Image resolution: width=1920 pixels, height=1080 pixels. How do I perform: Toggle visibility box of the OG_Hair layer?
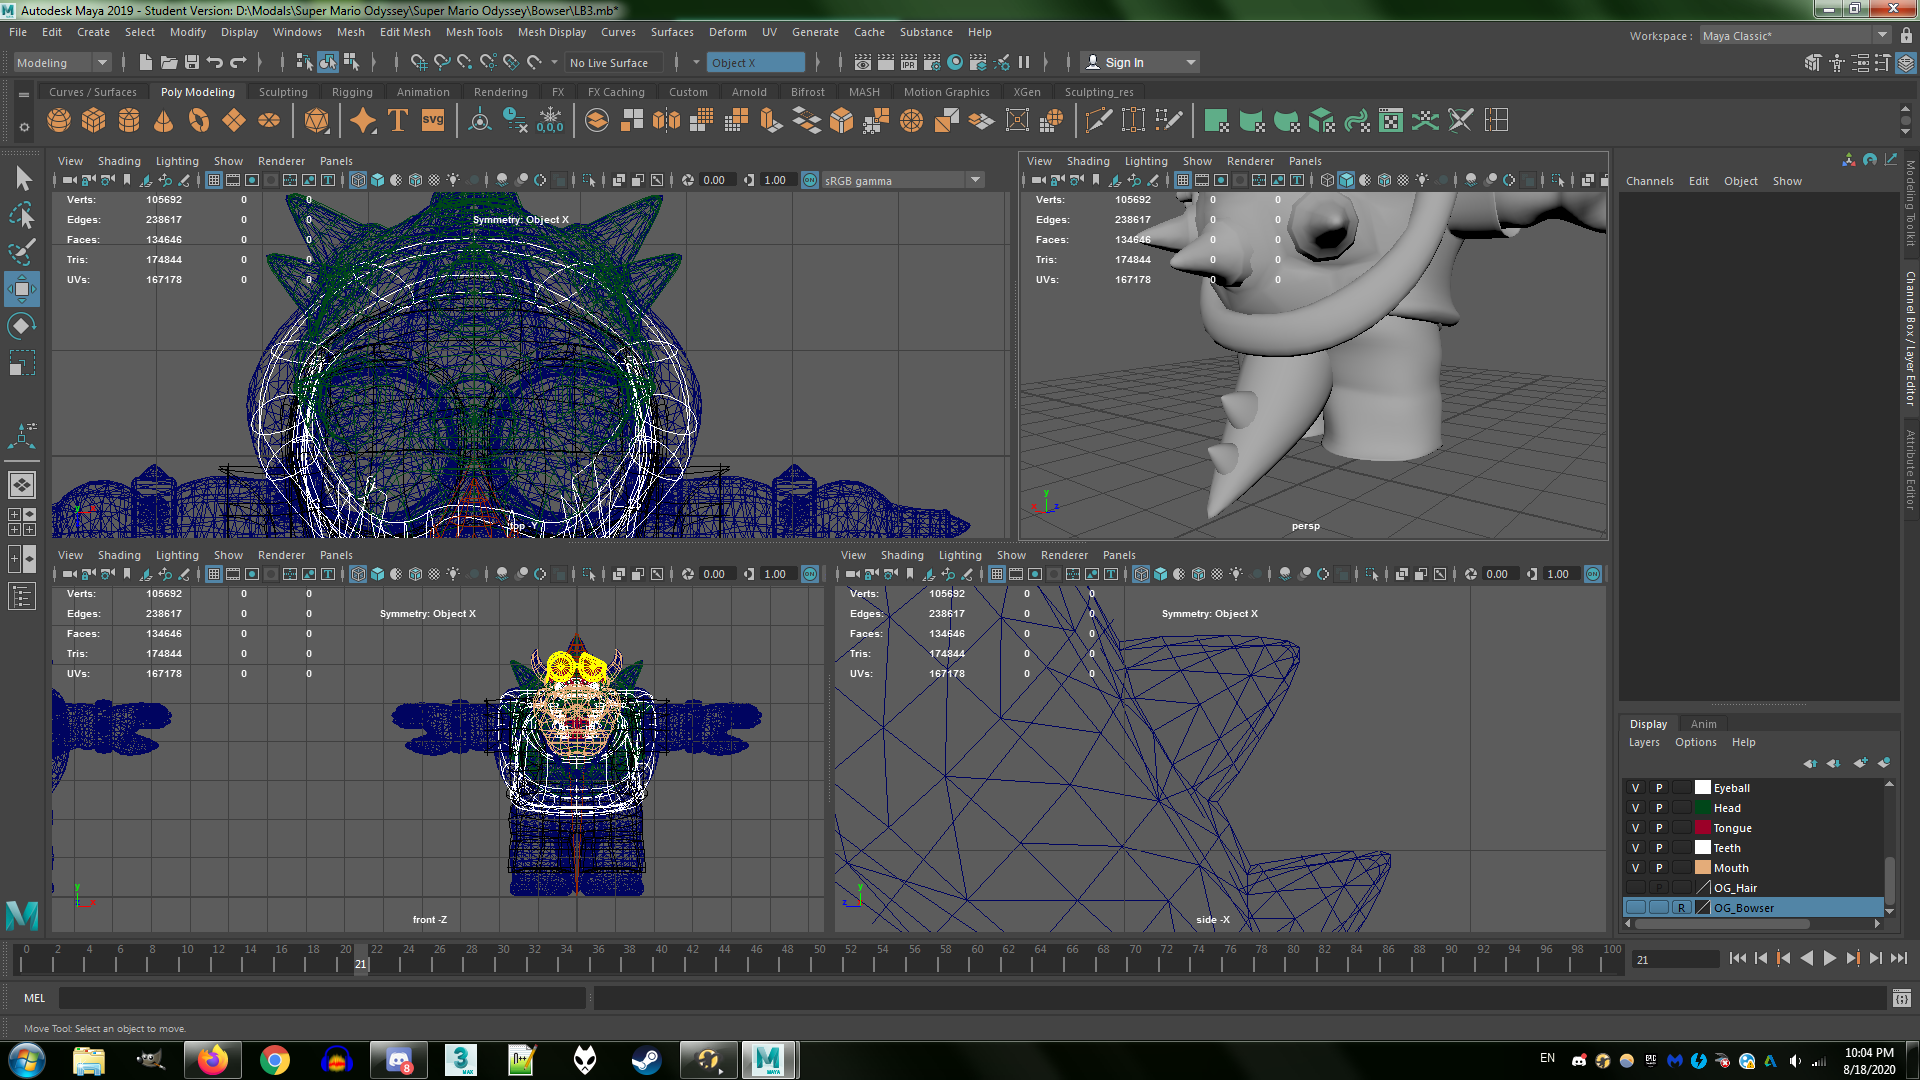click(1636, 888)
